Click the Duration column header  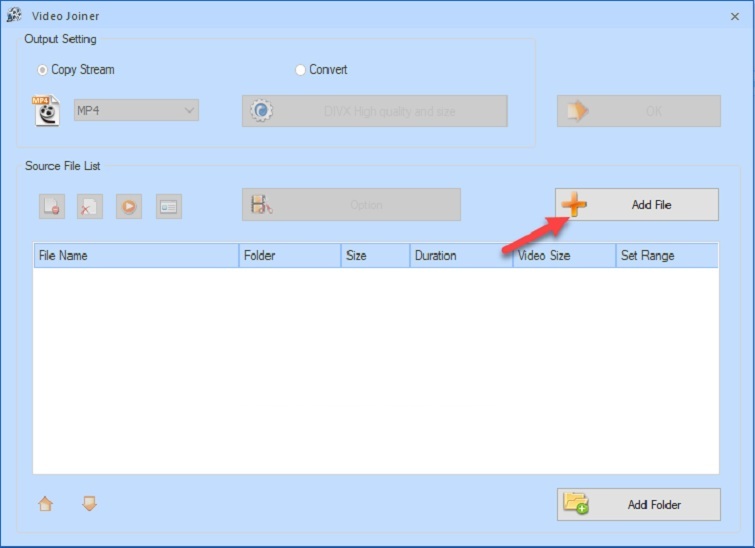(460, 256)
